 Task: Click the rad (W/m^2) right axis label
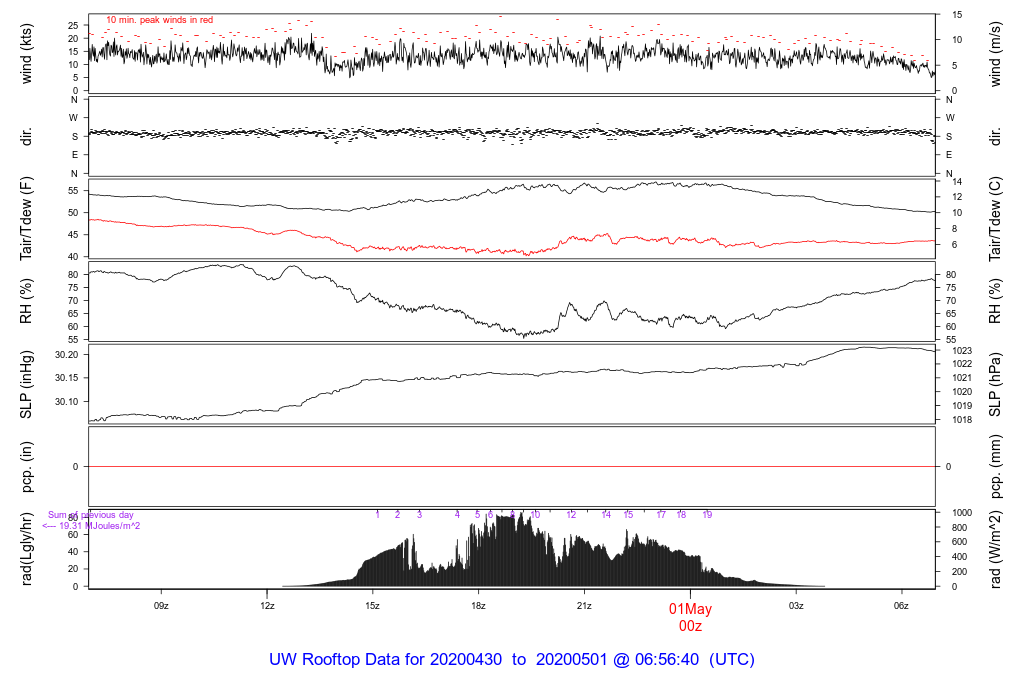click(995, 549)
